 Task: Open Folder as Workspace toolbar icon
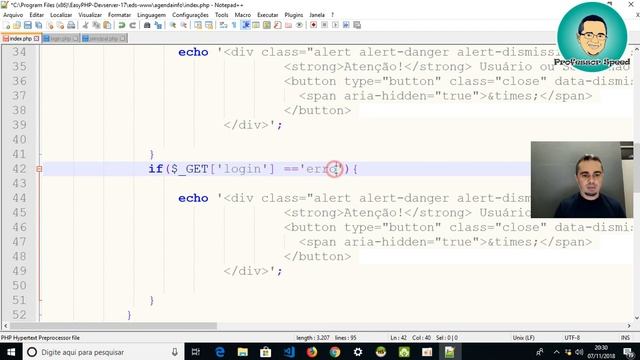[x=288, y=25]
